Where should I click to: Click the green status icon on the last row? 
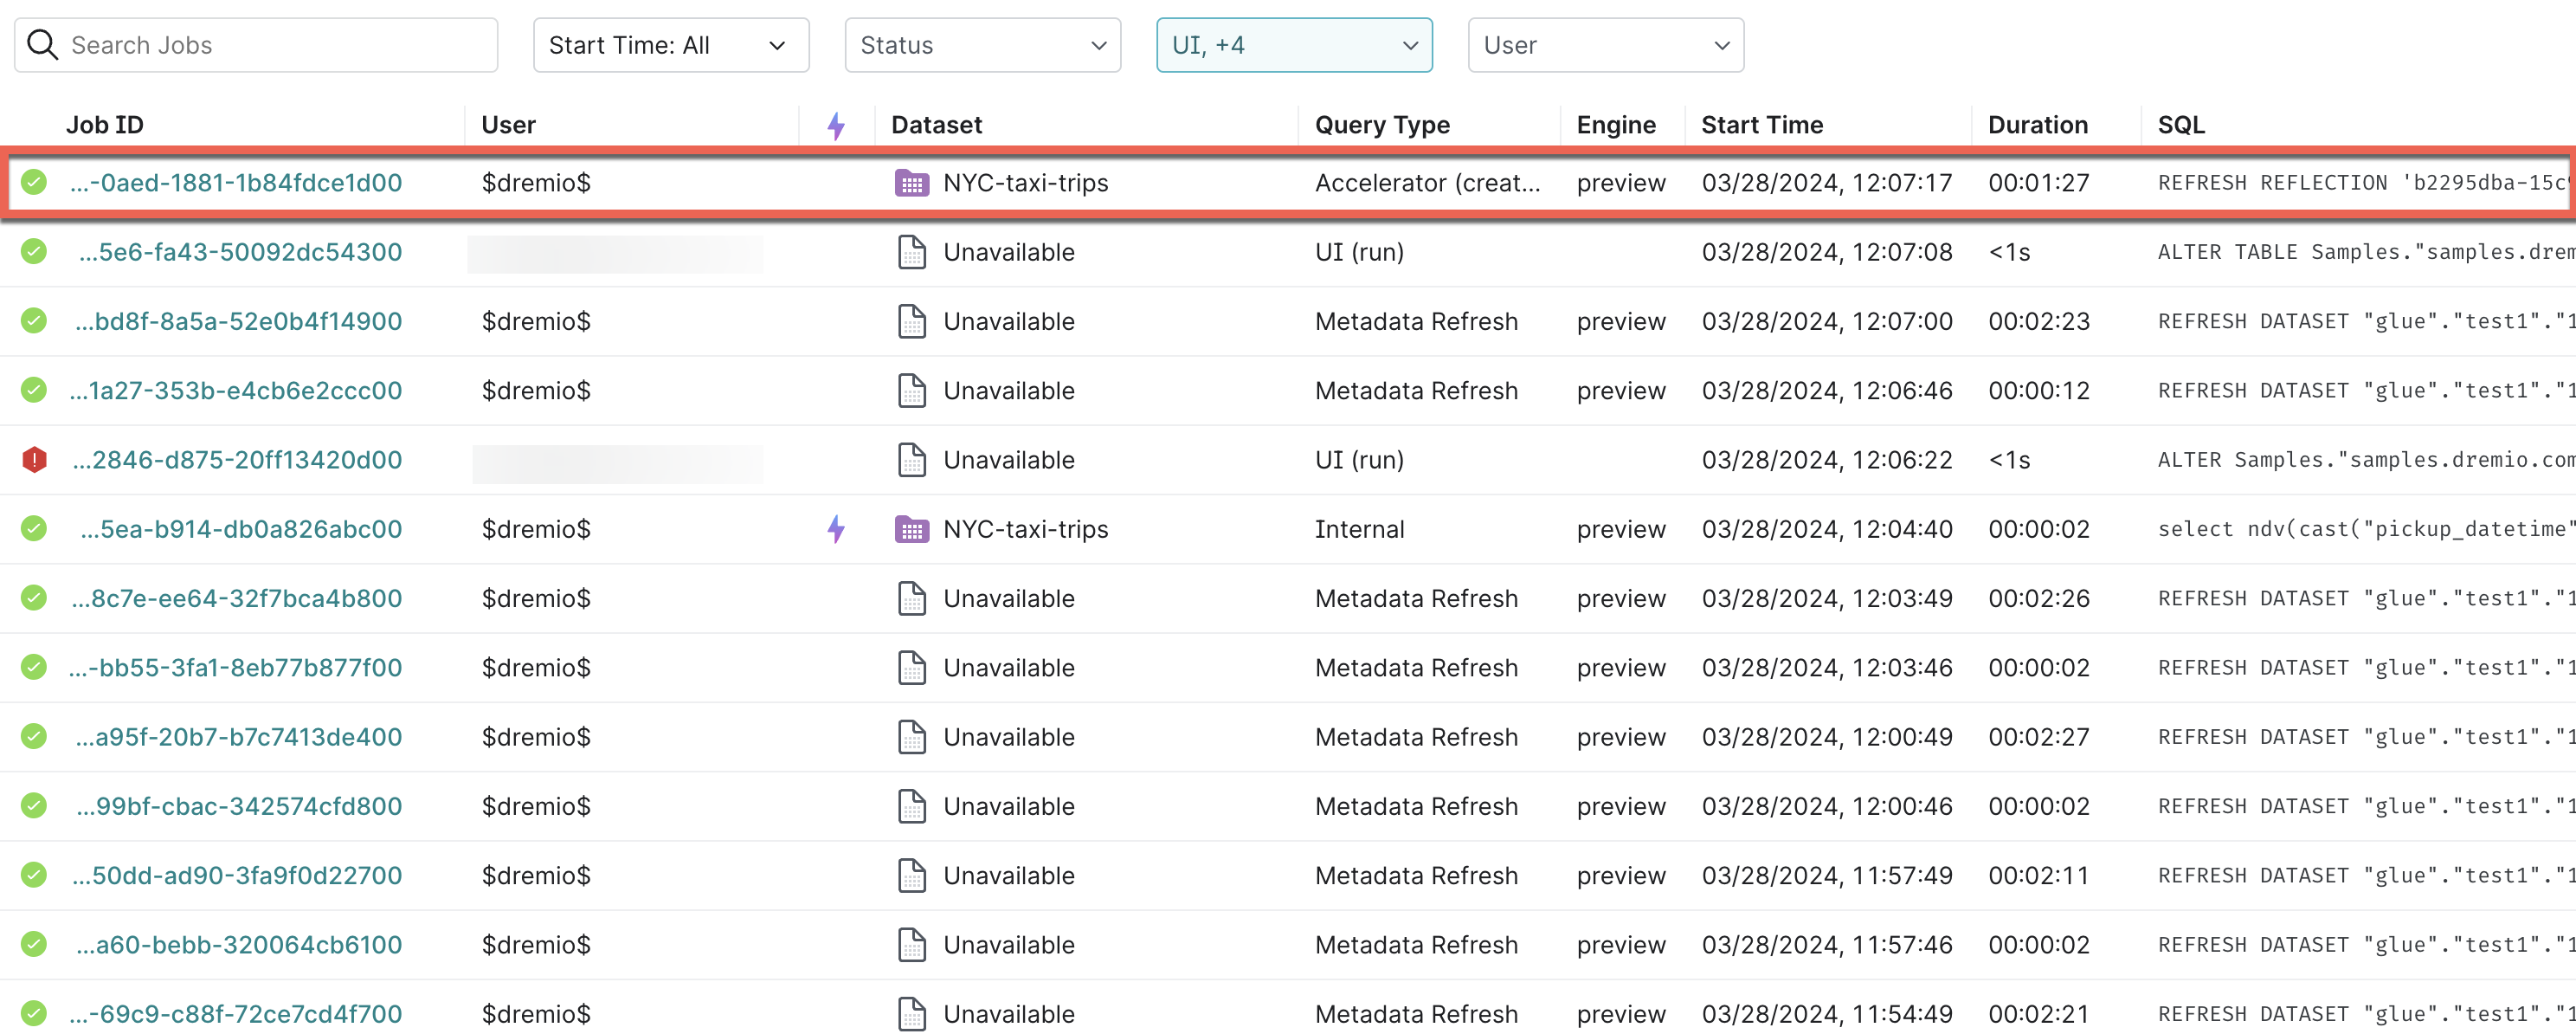[x=33, y=1013]
